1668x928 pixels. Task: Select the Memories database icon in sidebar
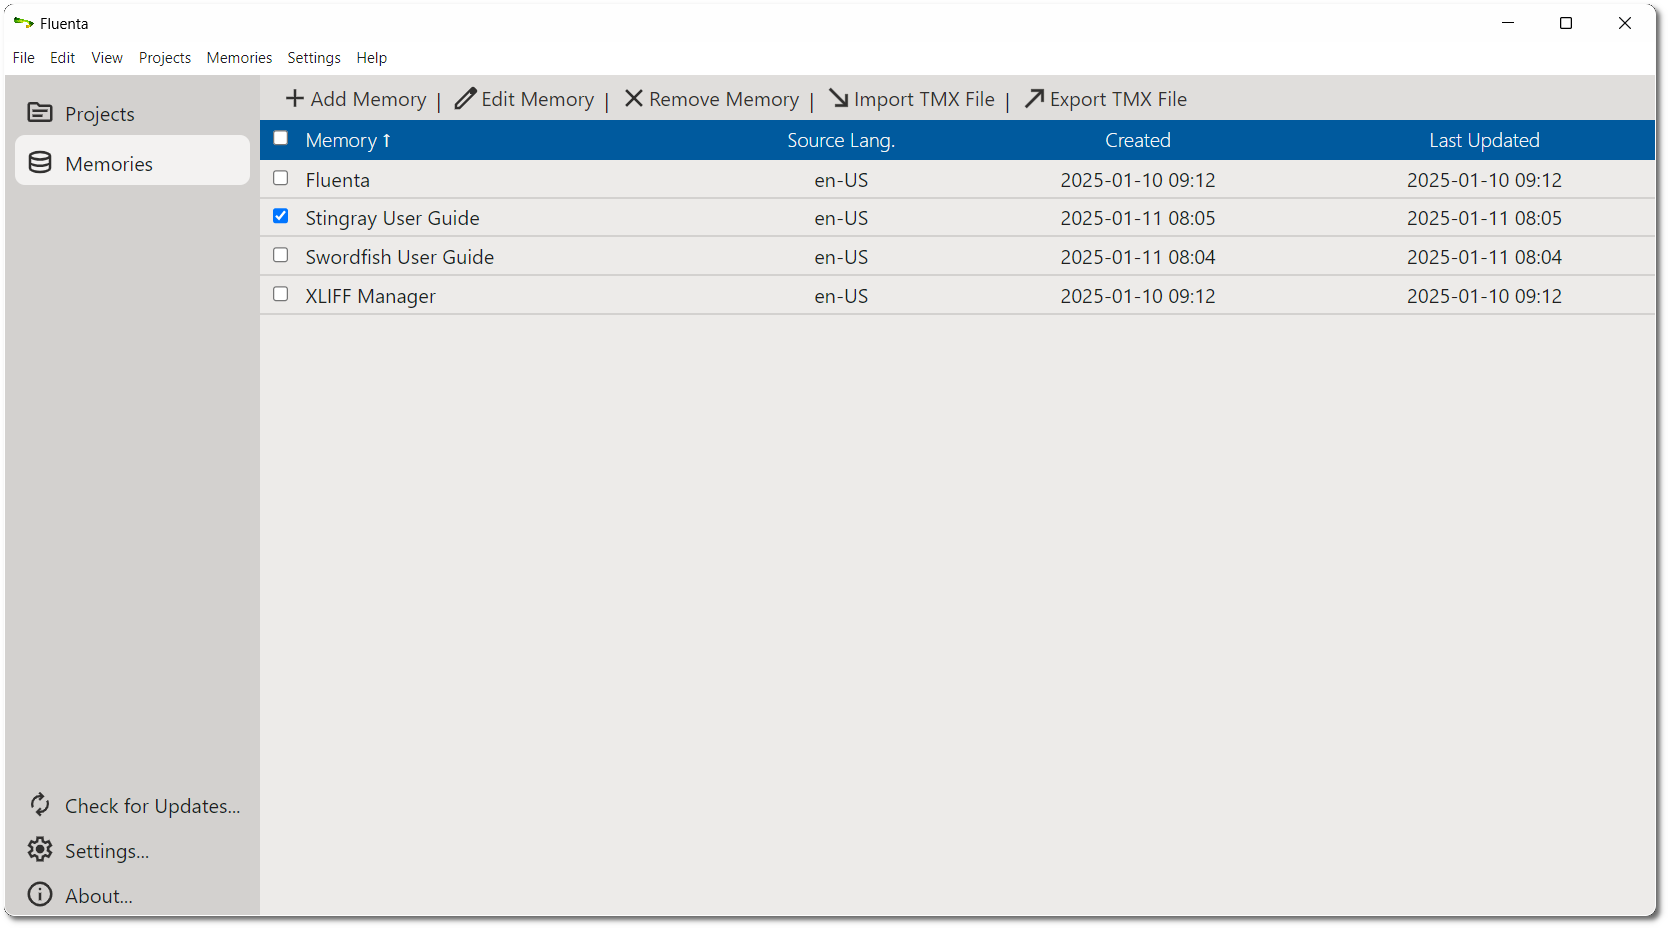coord(40,162)
